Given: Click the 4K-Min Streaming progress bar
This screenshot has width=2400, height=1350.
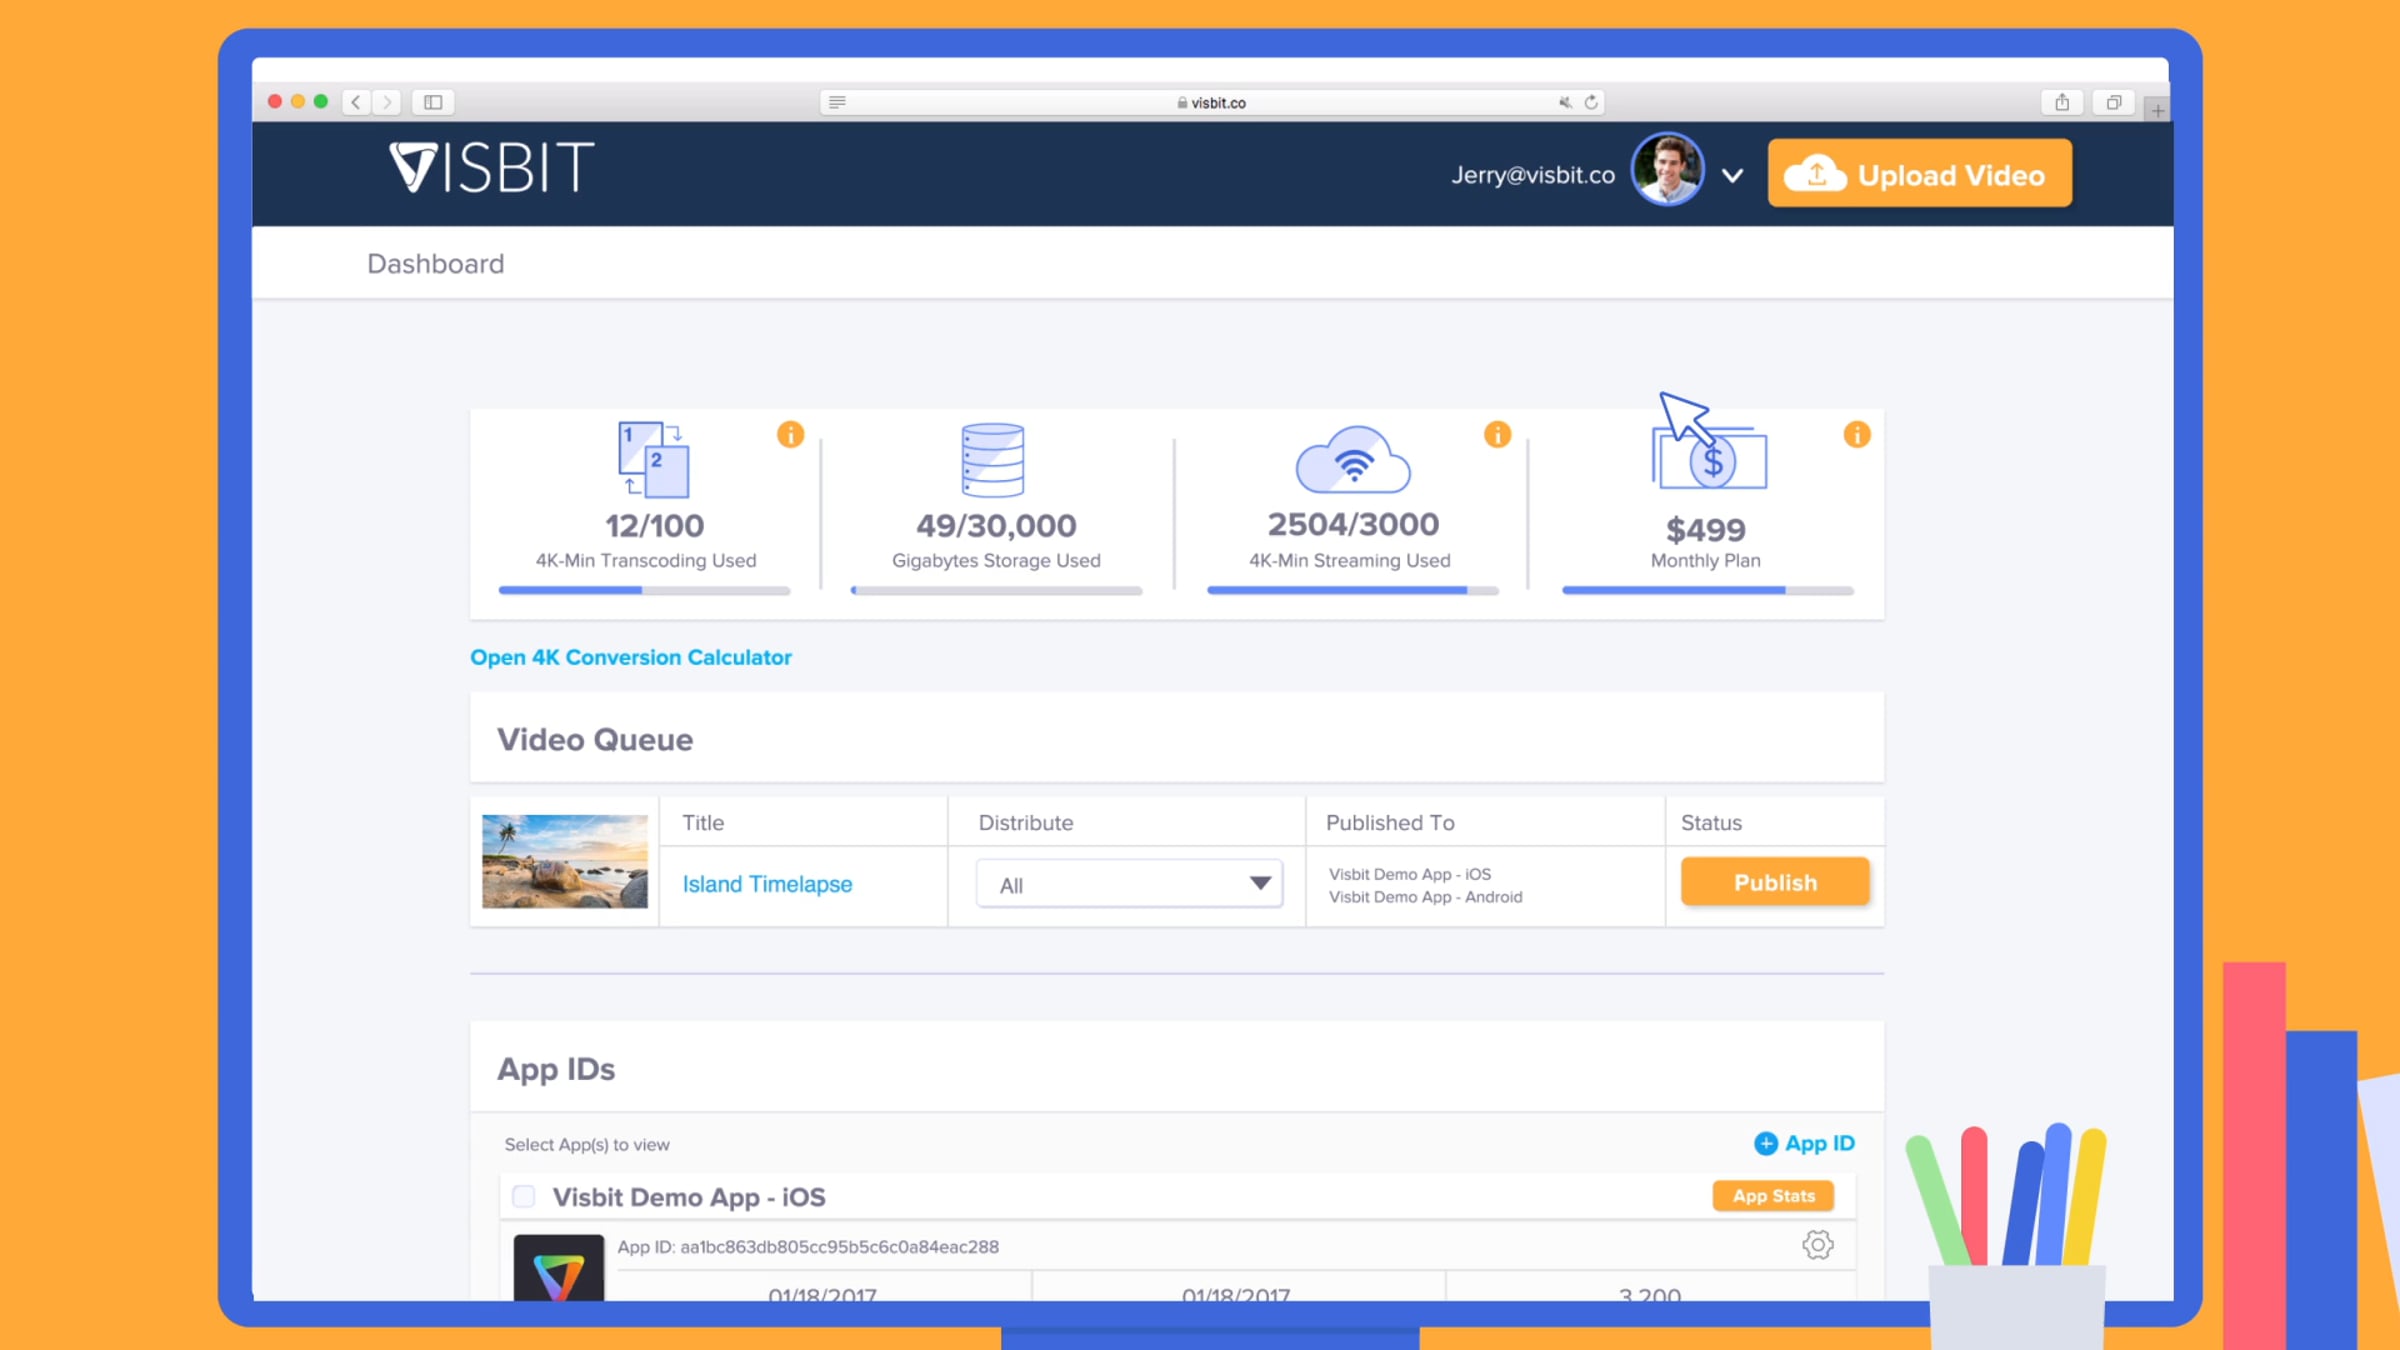Looking at the screenshot, I should tap(1352, 590).
